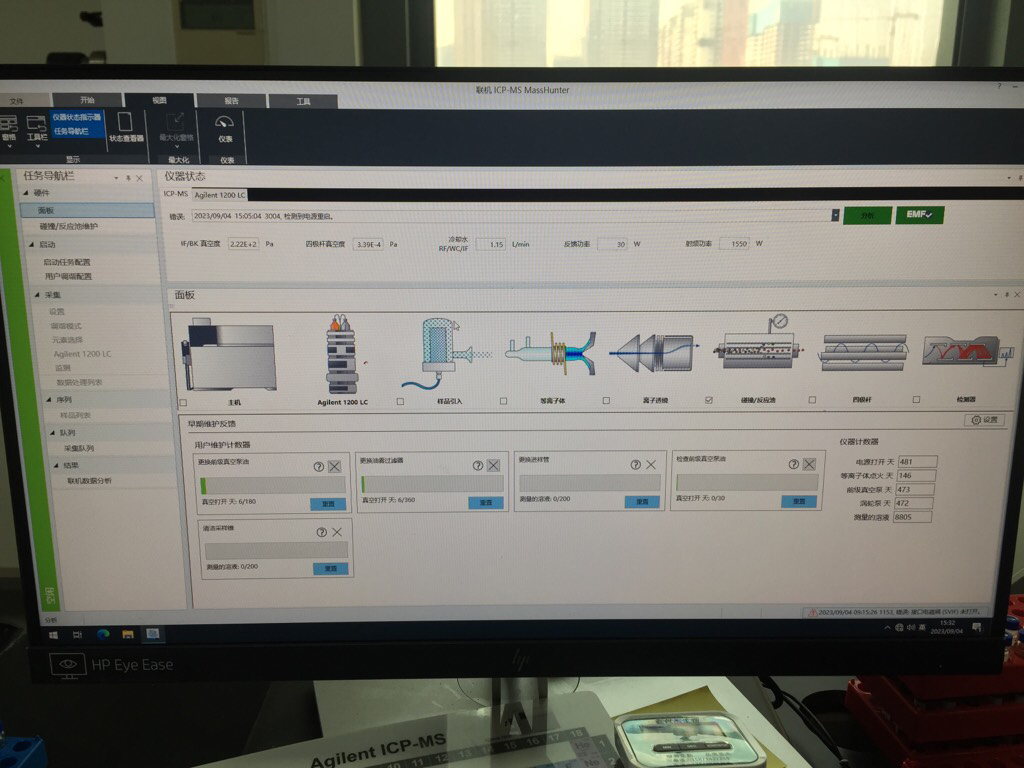This screenshot has height=768, width=1024.
Task: Click the Agilent 1200 LC instrument image
Action: (x=342, y=354)
